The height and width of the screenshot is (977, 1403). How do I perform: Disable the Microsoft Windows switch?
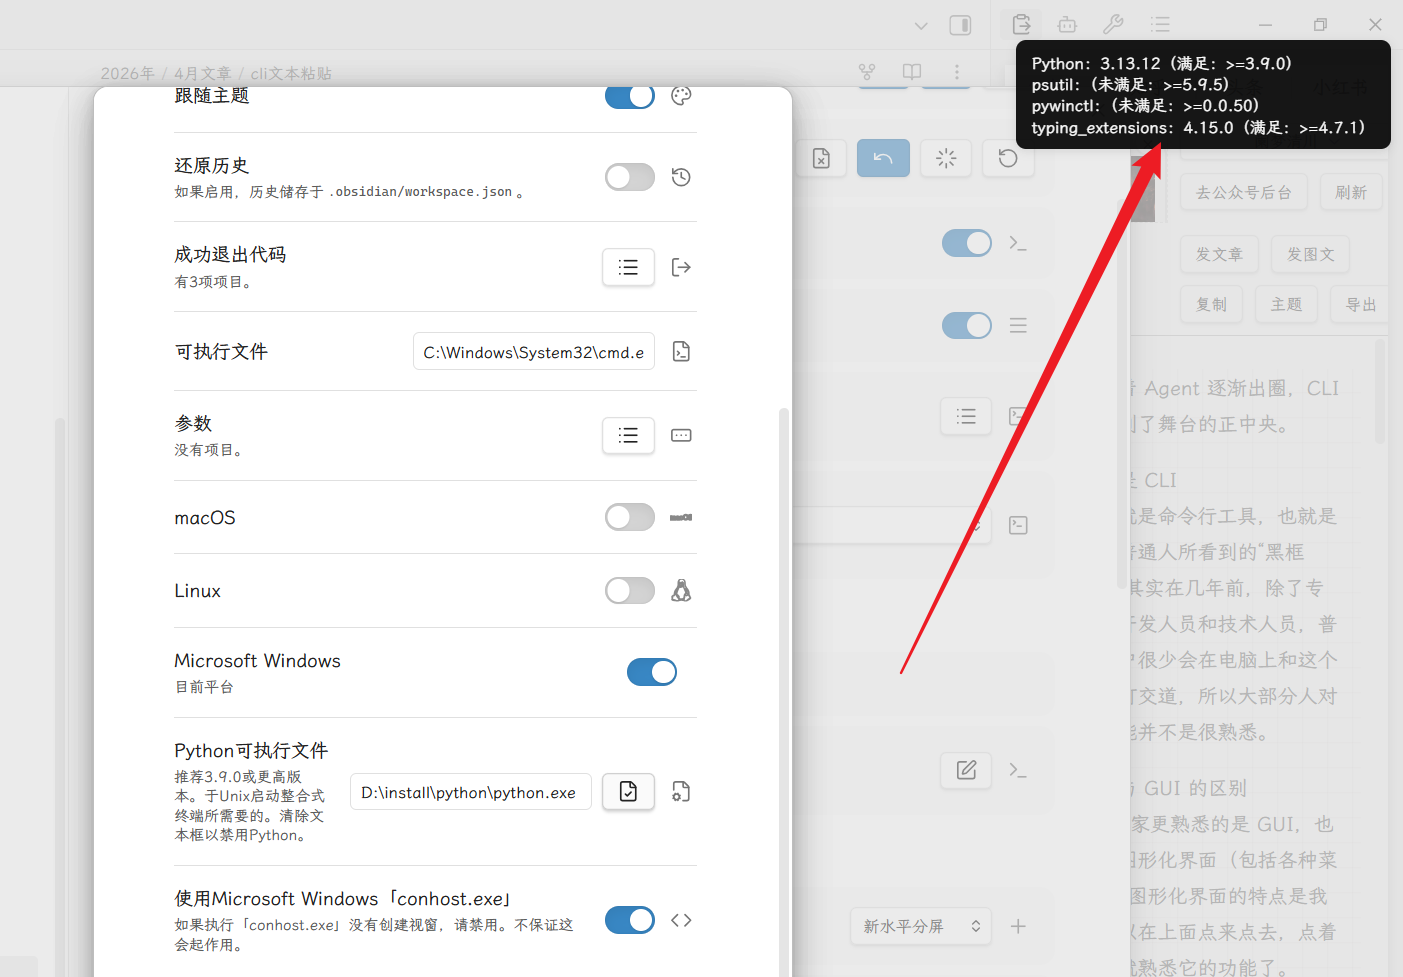click(652, 672)
